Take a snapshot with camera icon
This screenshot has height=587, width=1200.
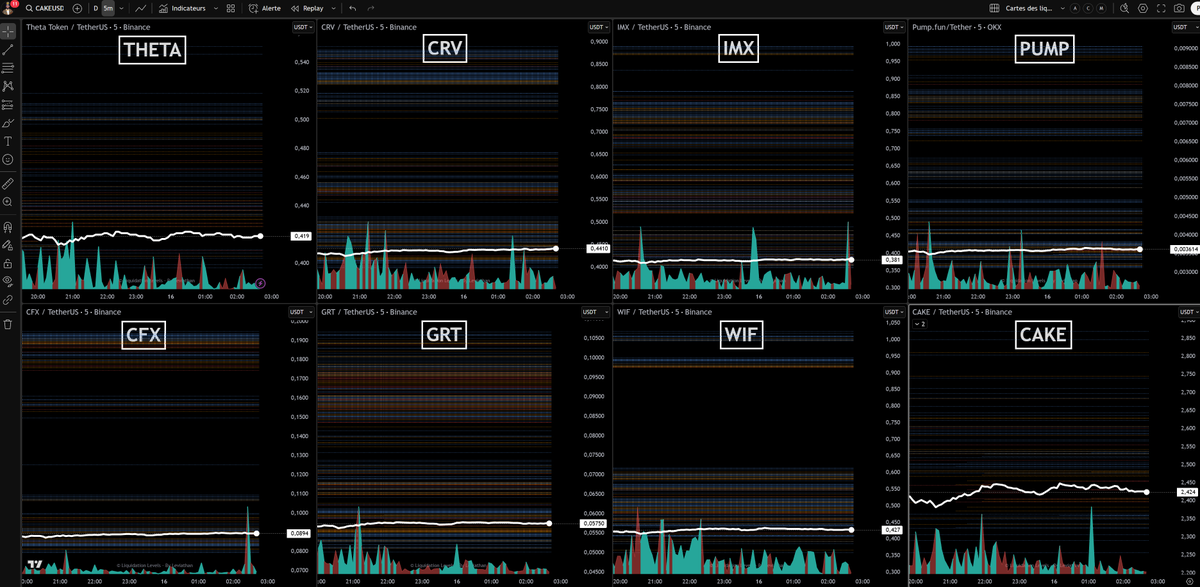click(1179, 8)
